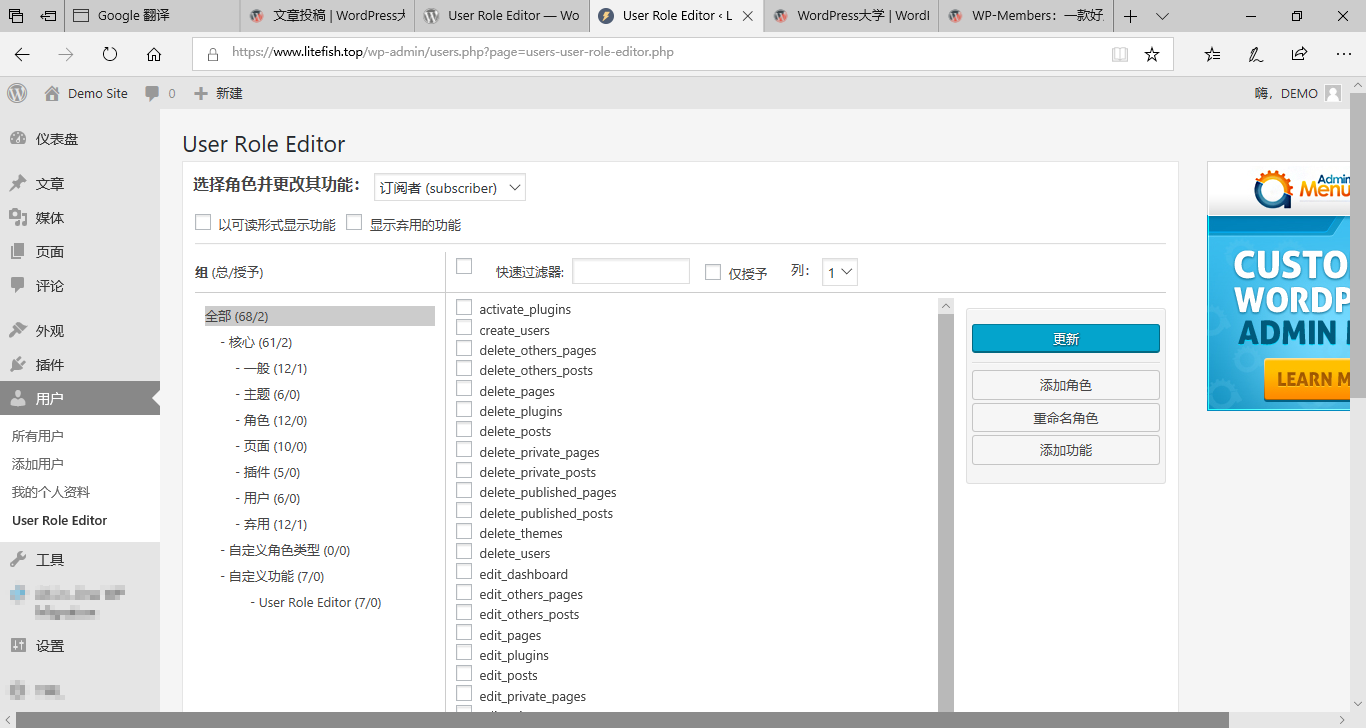Viewport: 1366px width, 728px height.
Task: Open browser Settings and more ellipsis
Action: pos(1343,54)
